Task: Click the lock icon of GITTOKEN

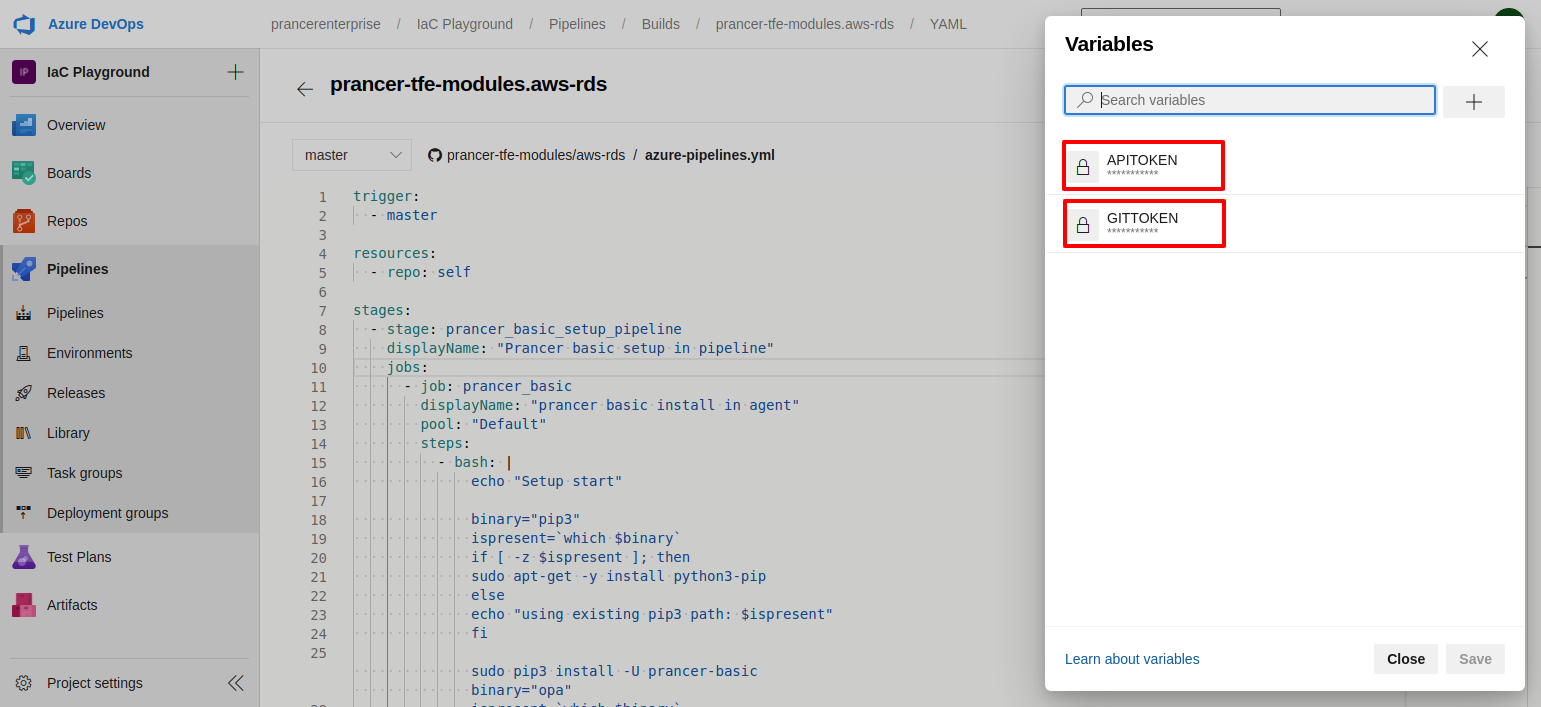Action: [1082, 225]
